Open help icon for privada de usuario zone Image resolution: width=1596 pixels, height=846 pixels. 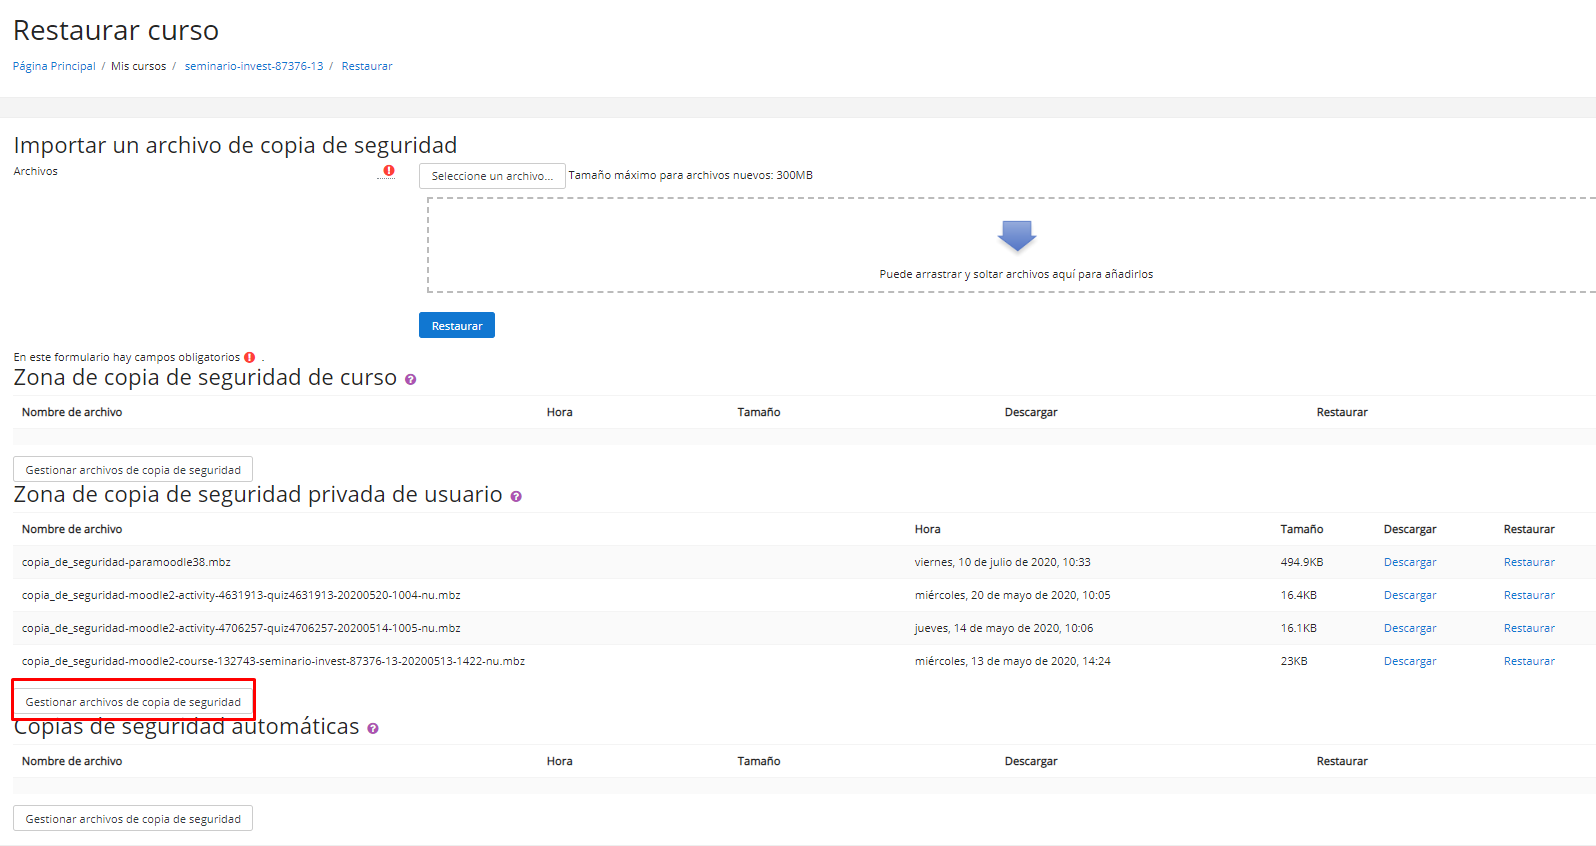pyautogui.click(x=516, y=497)
